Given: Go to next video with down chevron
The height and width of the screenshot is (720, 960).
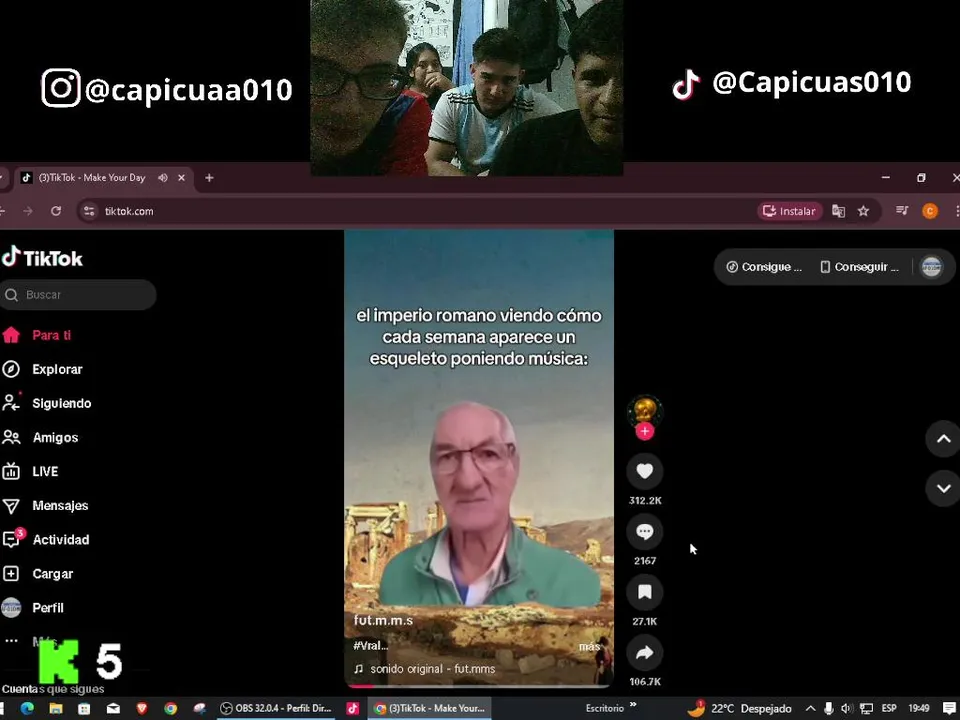Looking at the screenshot, I should coord(943,488).
